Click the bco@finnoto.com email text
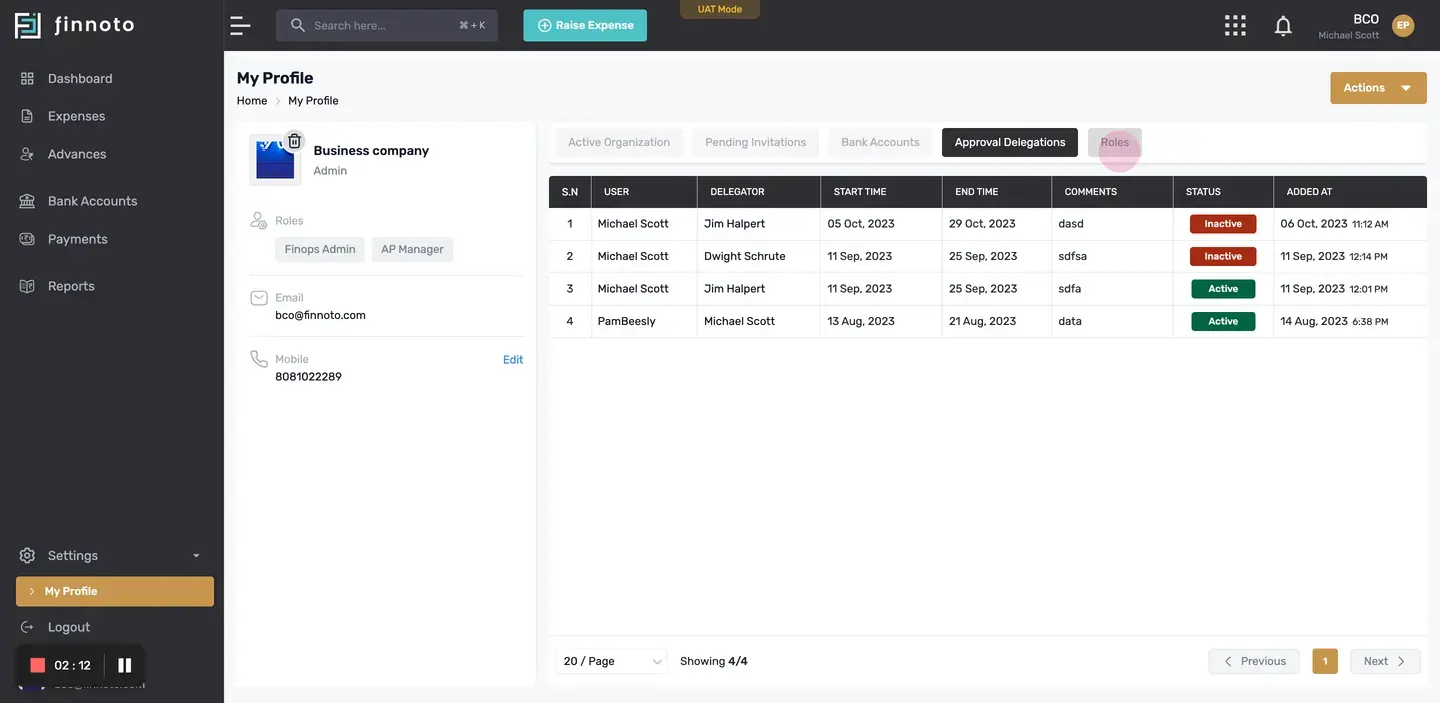The image size is (1440, 703). [x=320, y=315]
